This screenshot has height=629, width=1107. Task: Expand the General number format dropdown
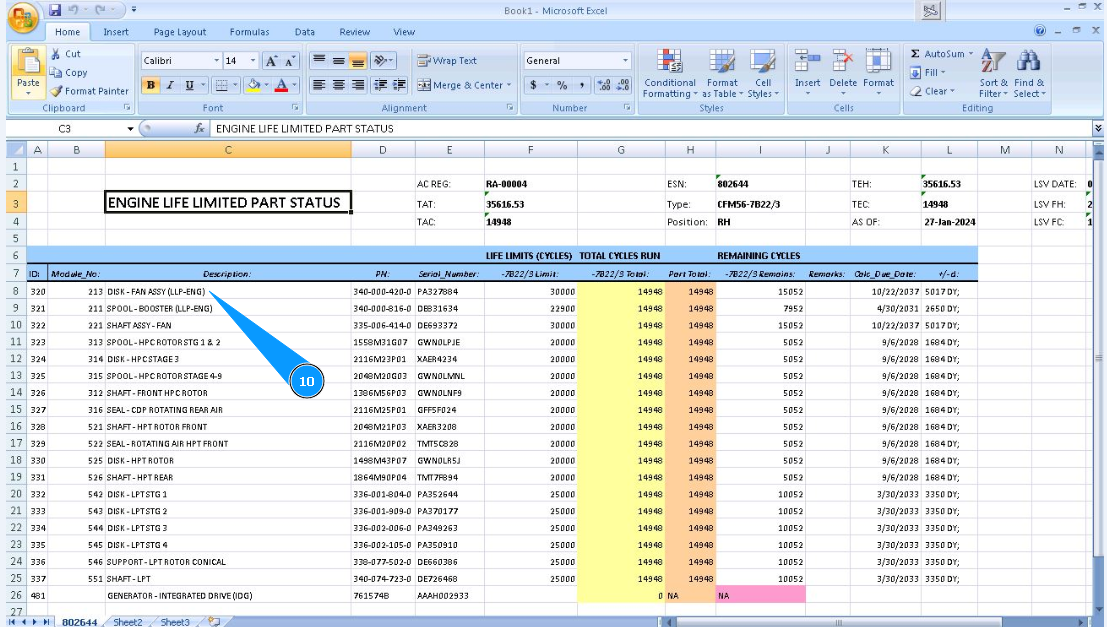(x=626, y=61)
